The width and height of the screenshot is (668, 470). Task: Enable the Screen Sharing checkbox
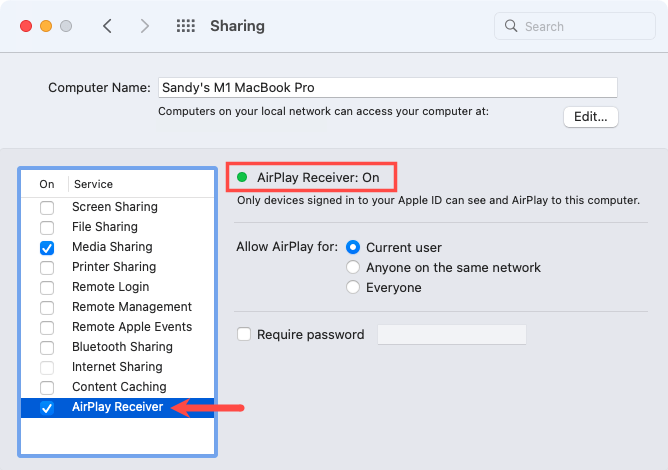[x=47, y=208]
